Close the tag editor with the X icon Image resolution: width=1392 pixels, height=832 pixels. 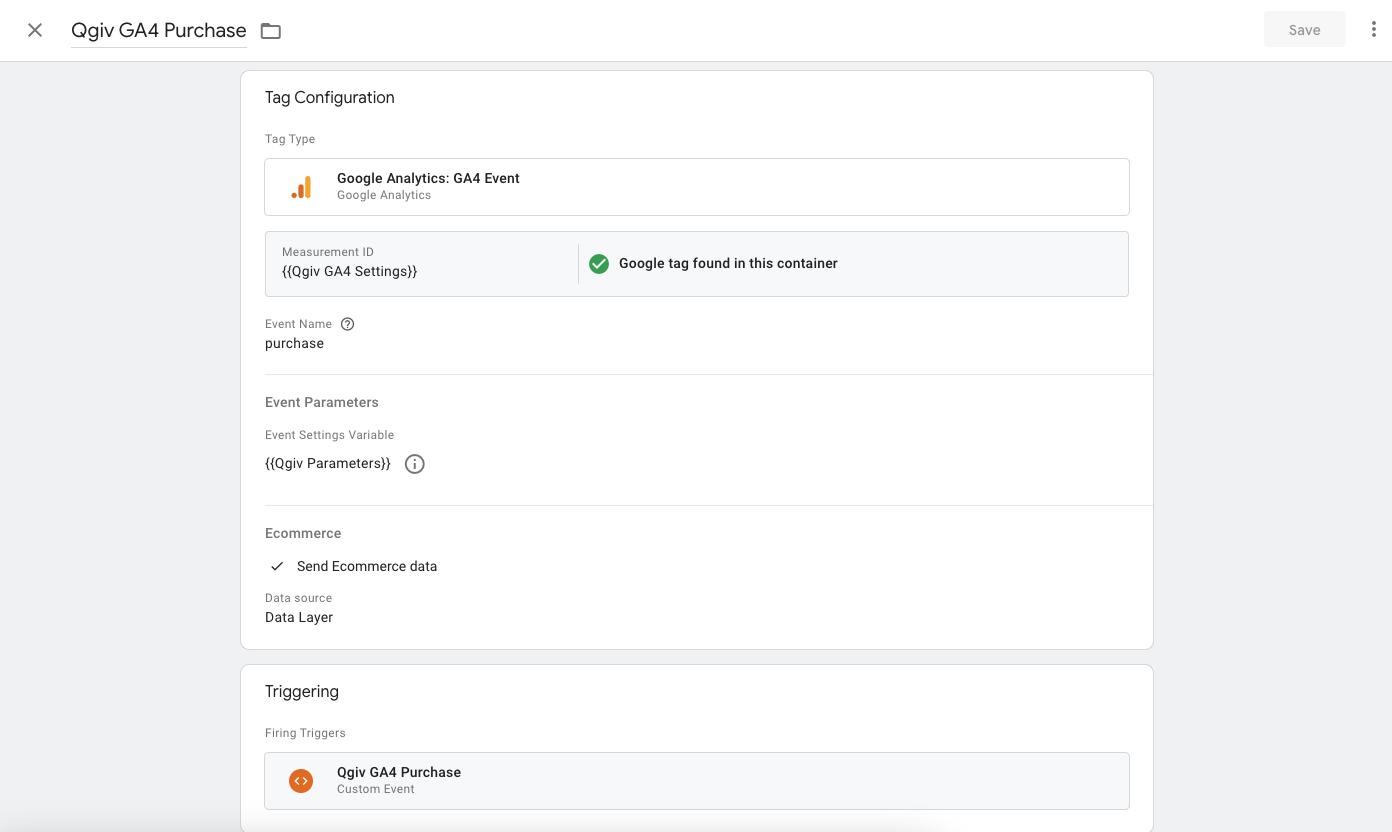click(x=35, y=30)
